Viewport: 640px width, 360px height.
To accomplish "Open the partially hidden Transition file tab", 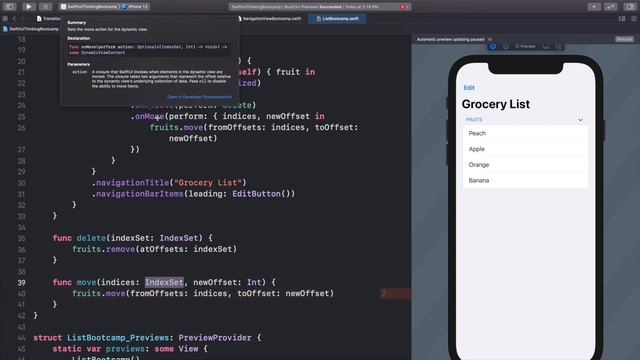I will [x=48, y=18].
